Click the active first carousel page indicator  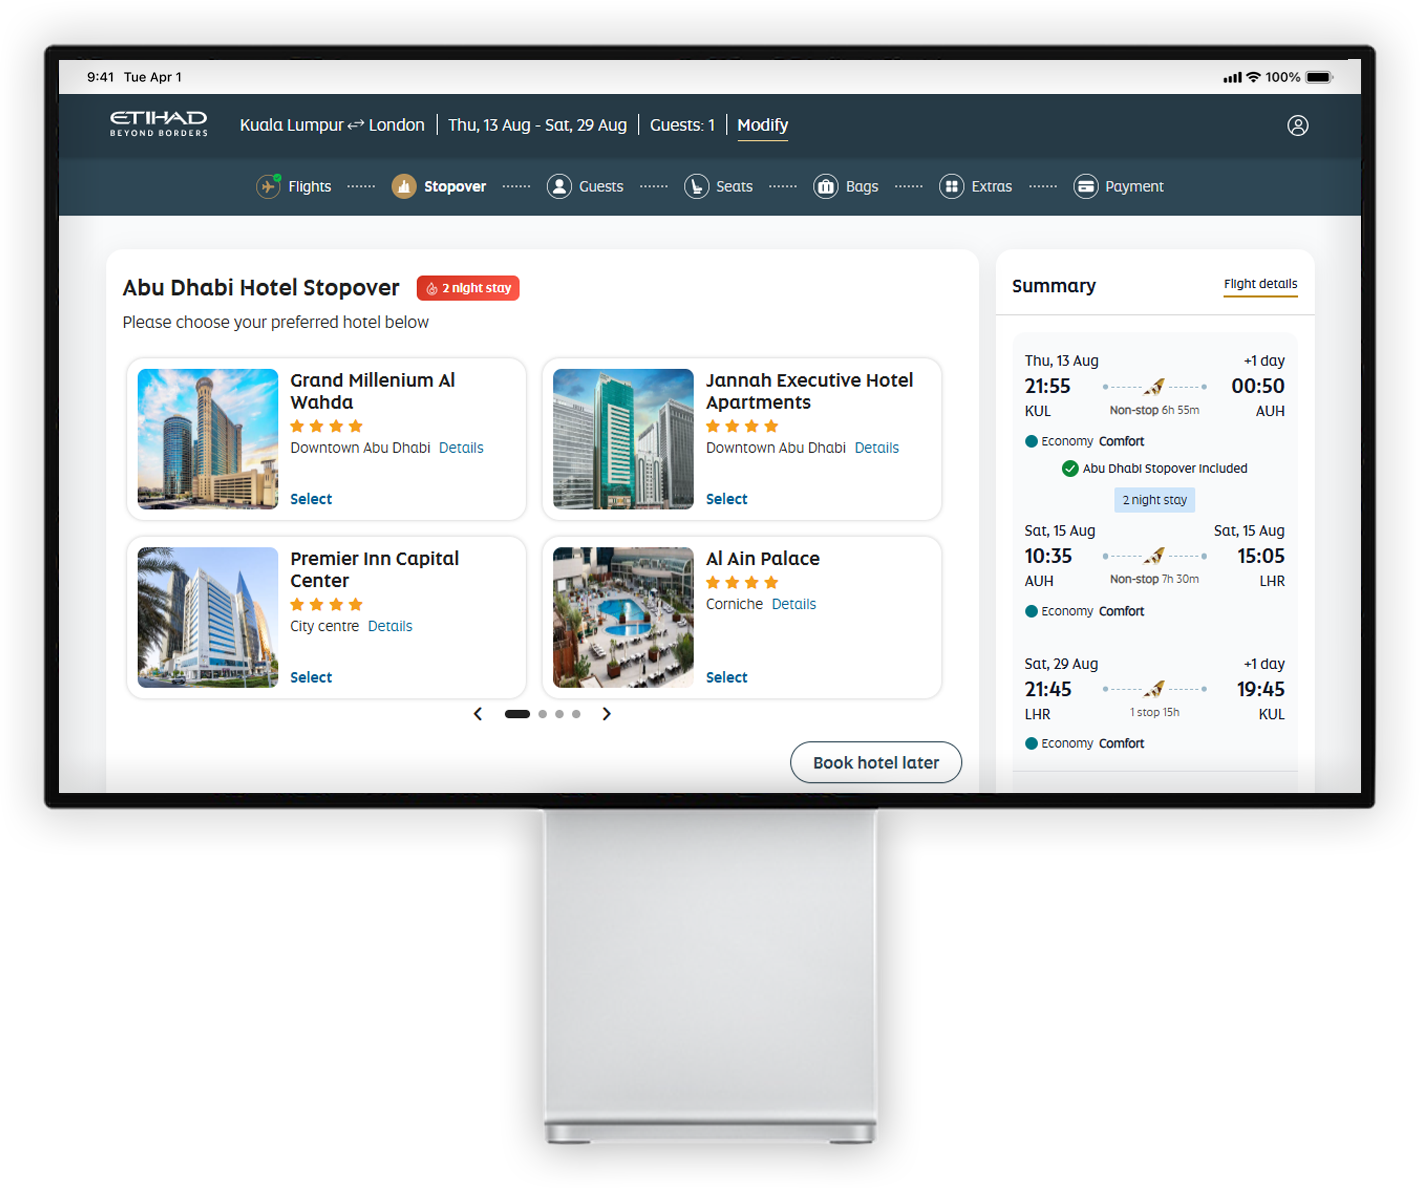click(517, 714)
